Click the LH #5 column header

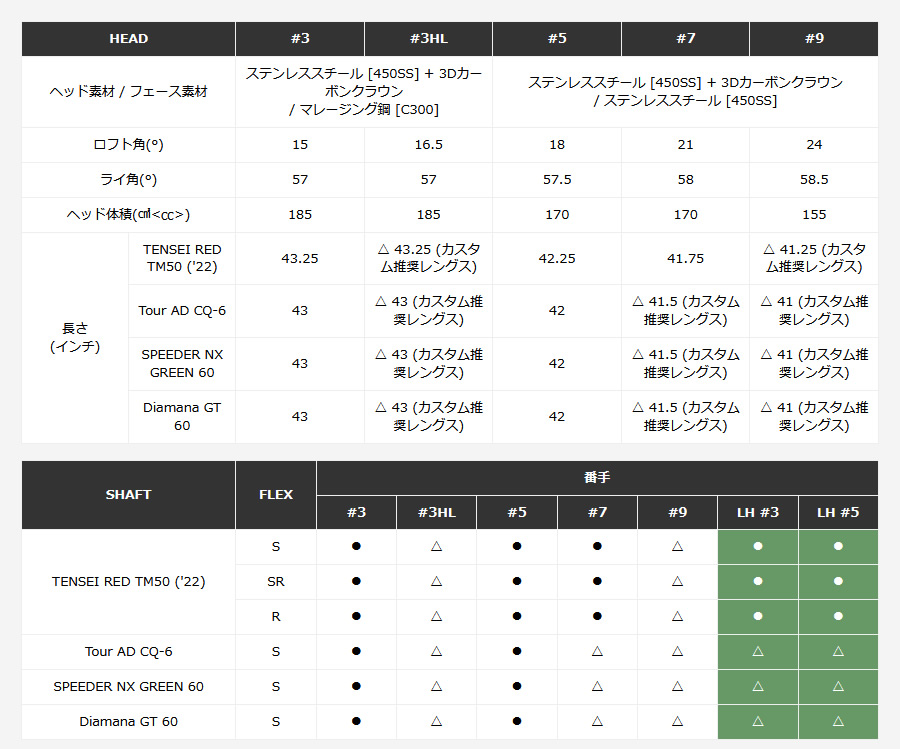838,512
